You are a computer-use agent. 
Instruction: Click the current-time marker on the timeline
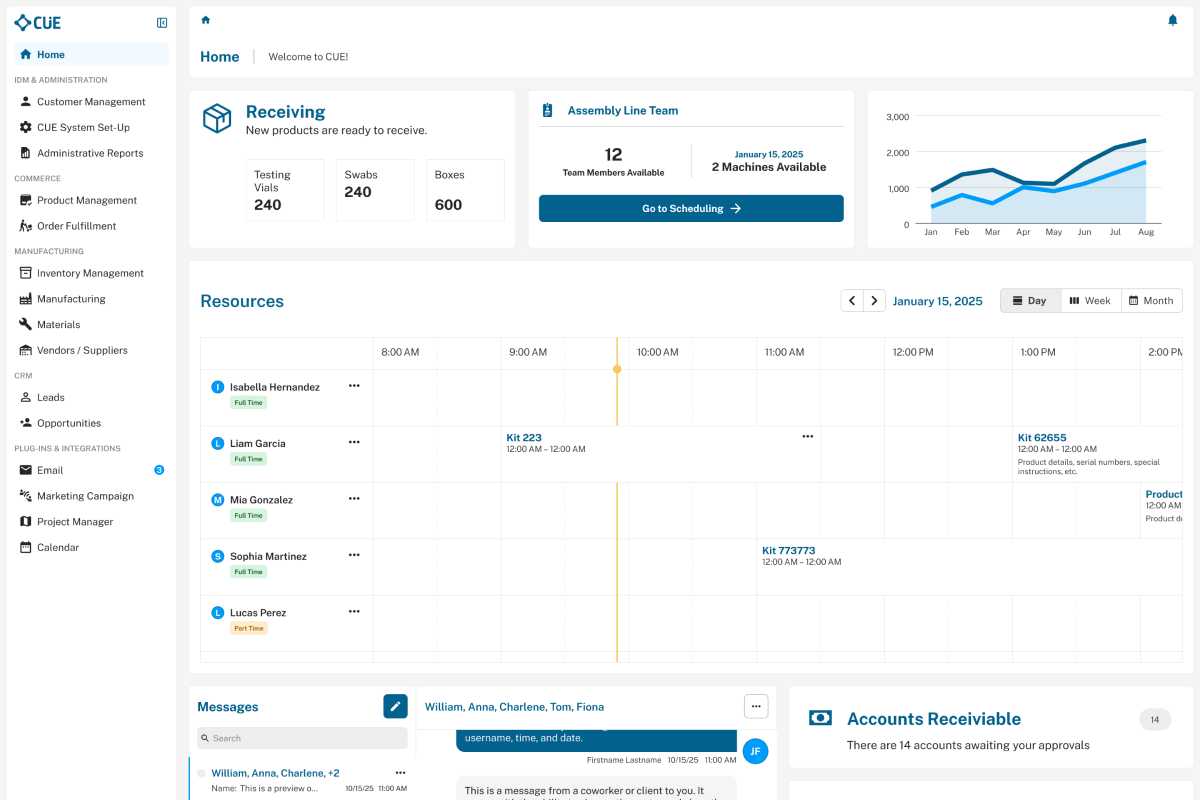(617, 369)
